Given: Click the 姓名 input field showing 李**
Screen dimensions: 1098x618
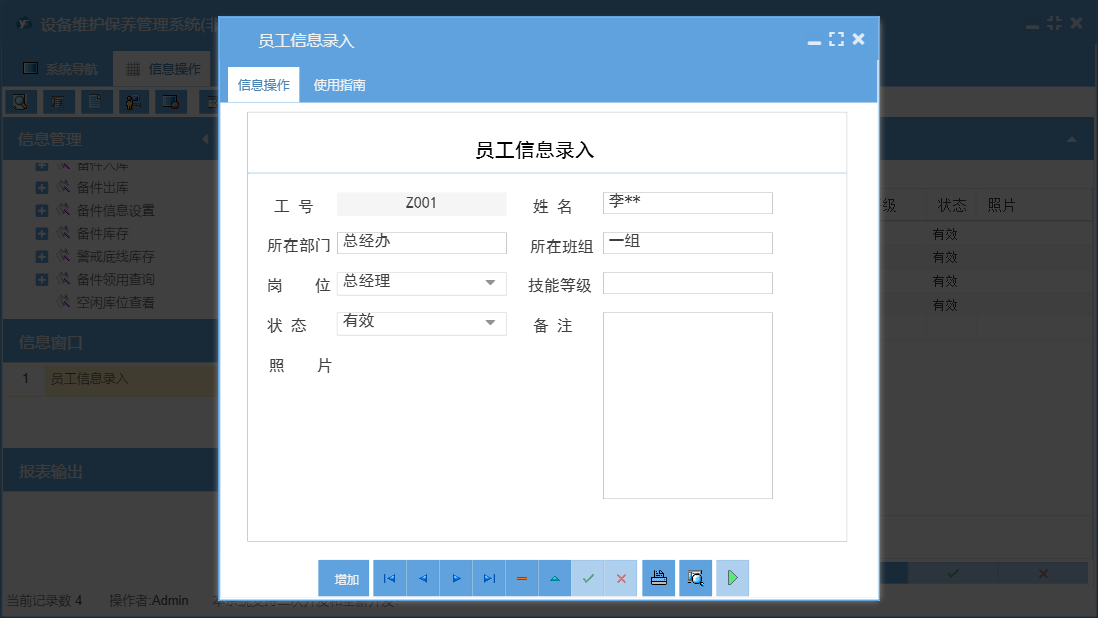Looking at the screenshot, I should [x=687, y=202].
